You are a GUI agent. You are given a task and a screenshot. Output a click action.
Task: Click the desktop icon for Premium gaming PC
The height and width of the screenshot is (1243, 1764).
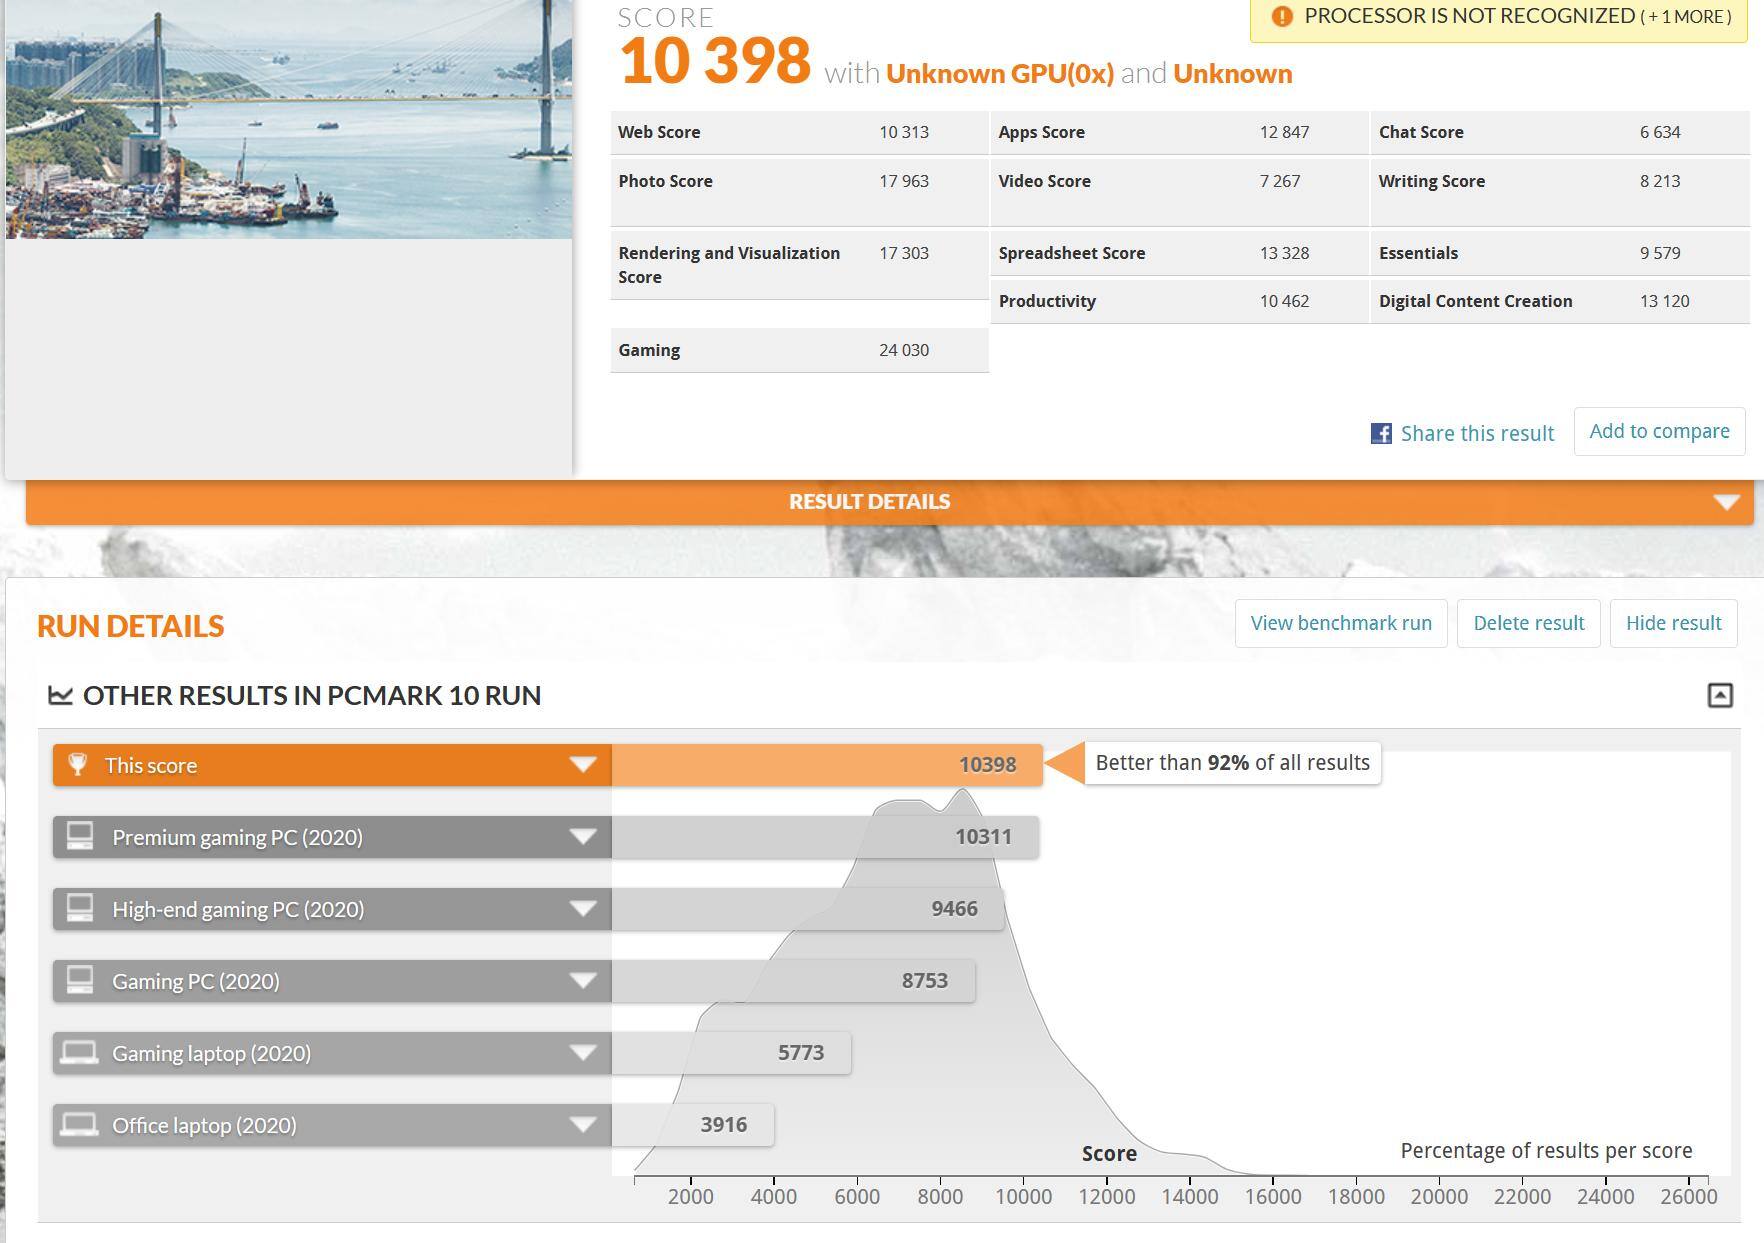[x=80, y=836]
